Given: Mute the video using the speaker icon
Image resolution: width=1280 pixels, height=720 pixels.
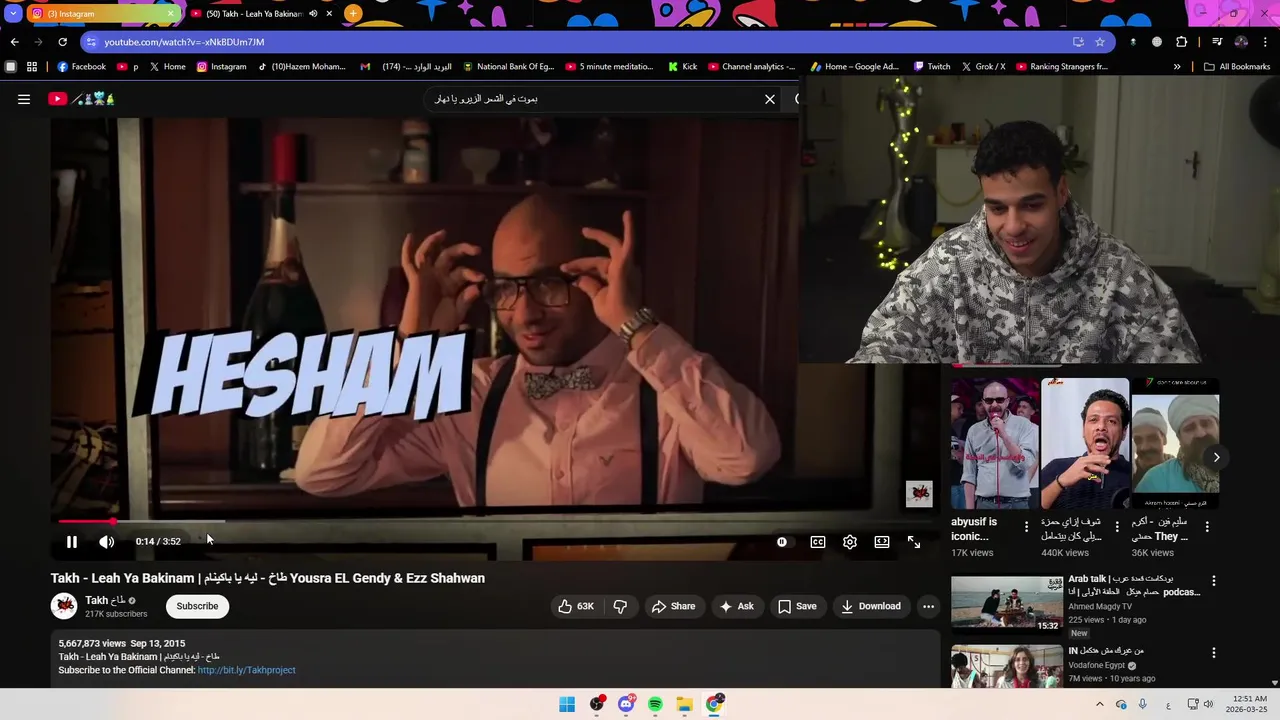Looking at the screenshot, I should pos(107,542).
